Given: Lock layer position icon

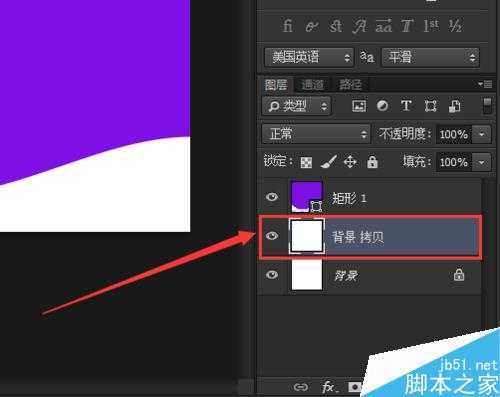Looking at the screenshot, I should pyautogui.click(x=350, y=162).
